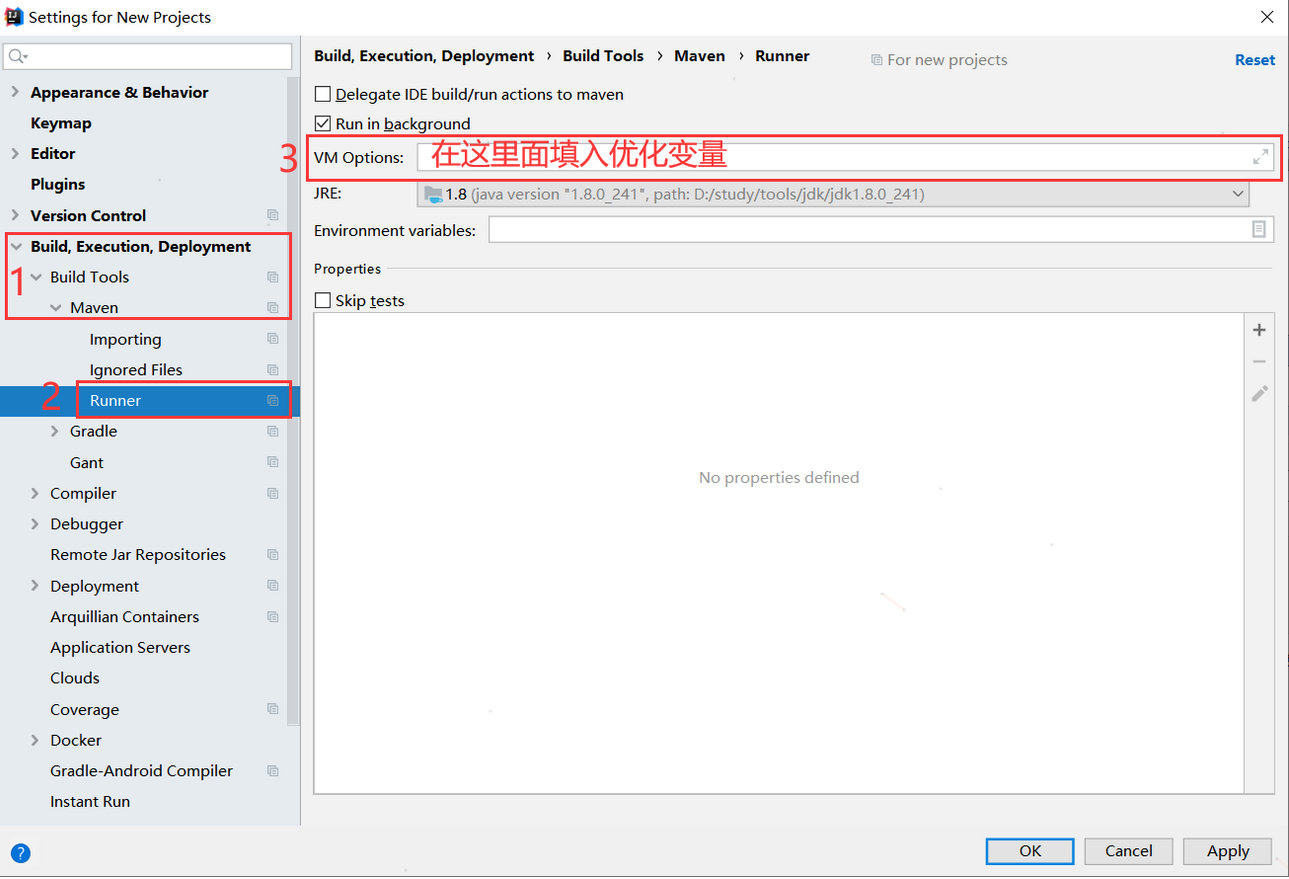Open Environment variables browse icon
The image size is (1289, 879).
click(1259, 229)
